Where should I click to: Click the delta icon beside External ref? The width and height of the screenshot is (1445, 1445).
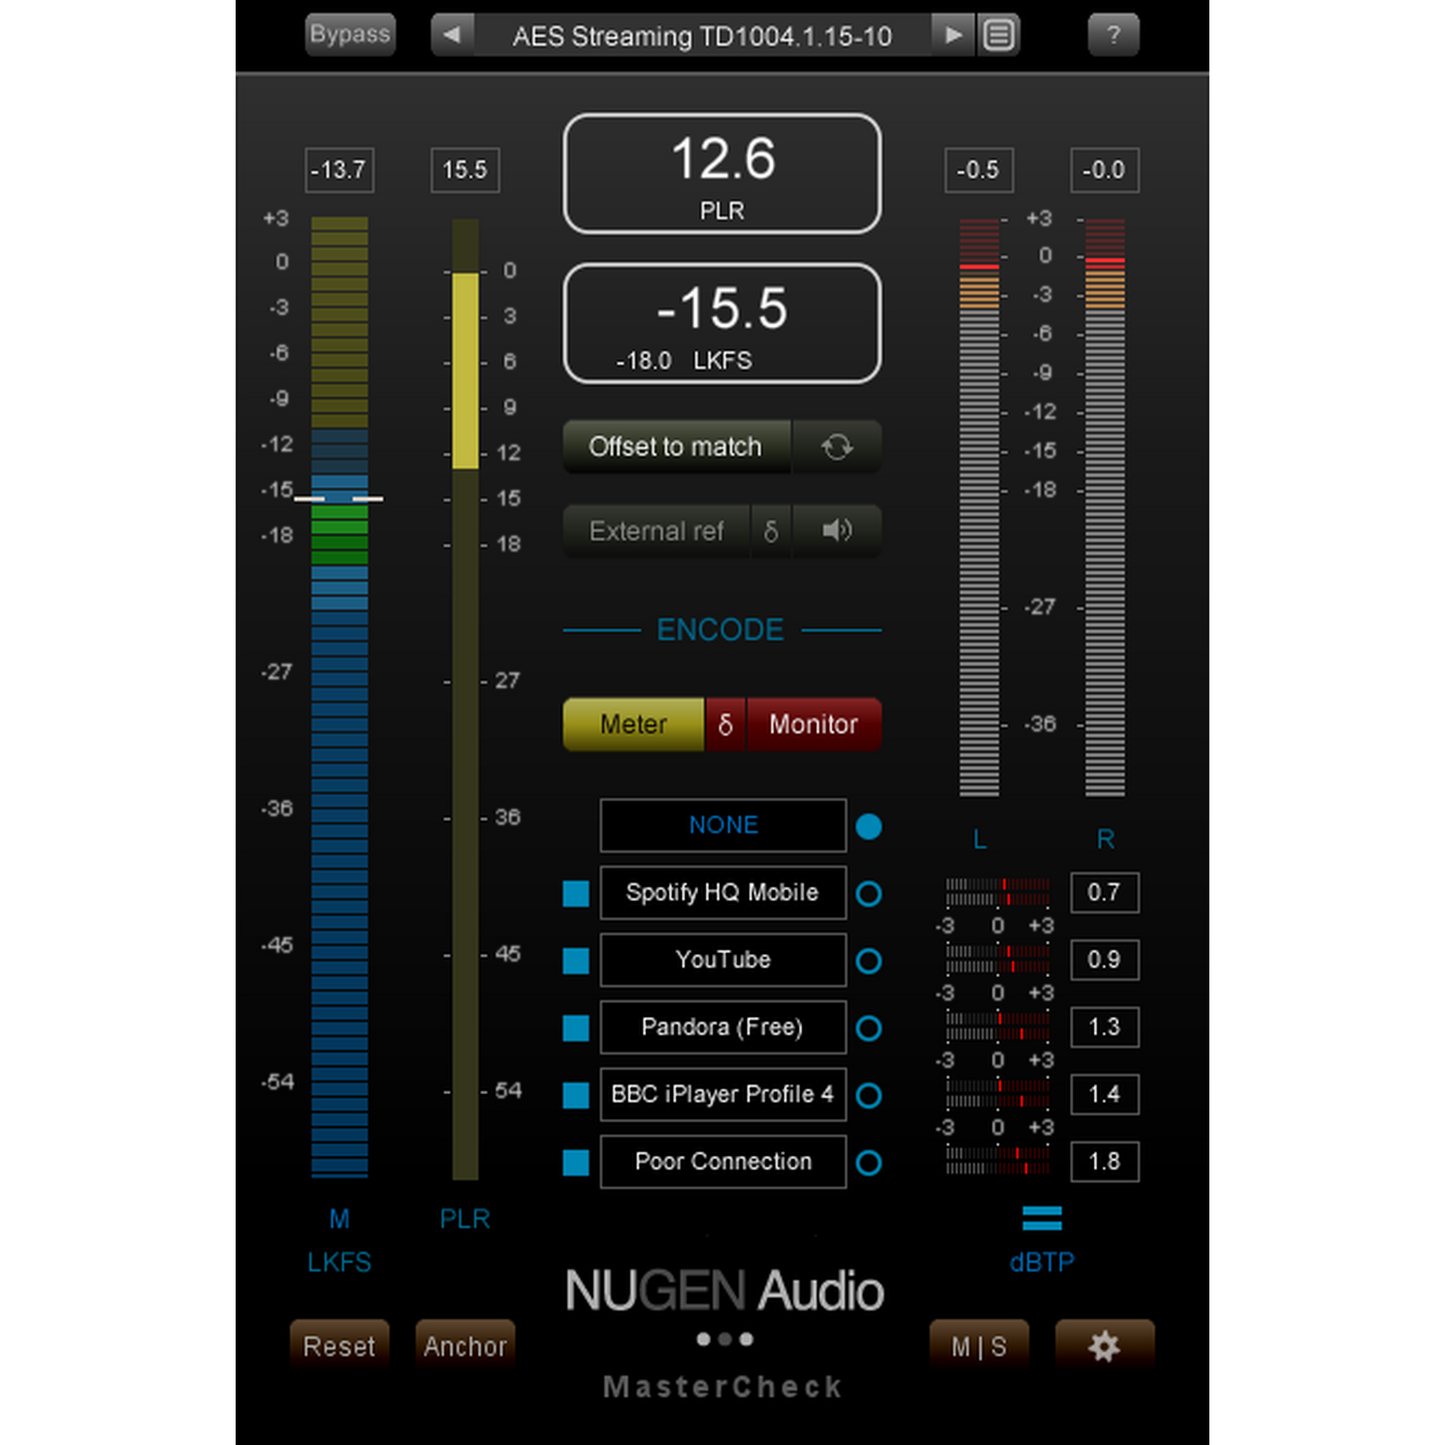(x=771, y=531)
